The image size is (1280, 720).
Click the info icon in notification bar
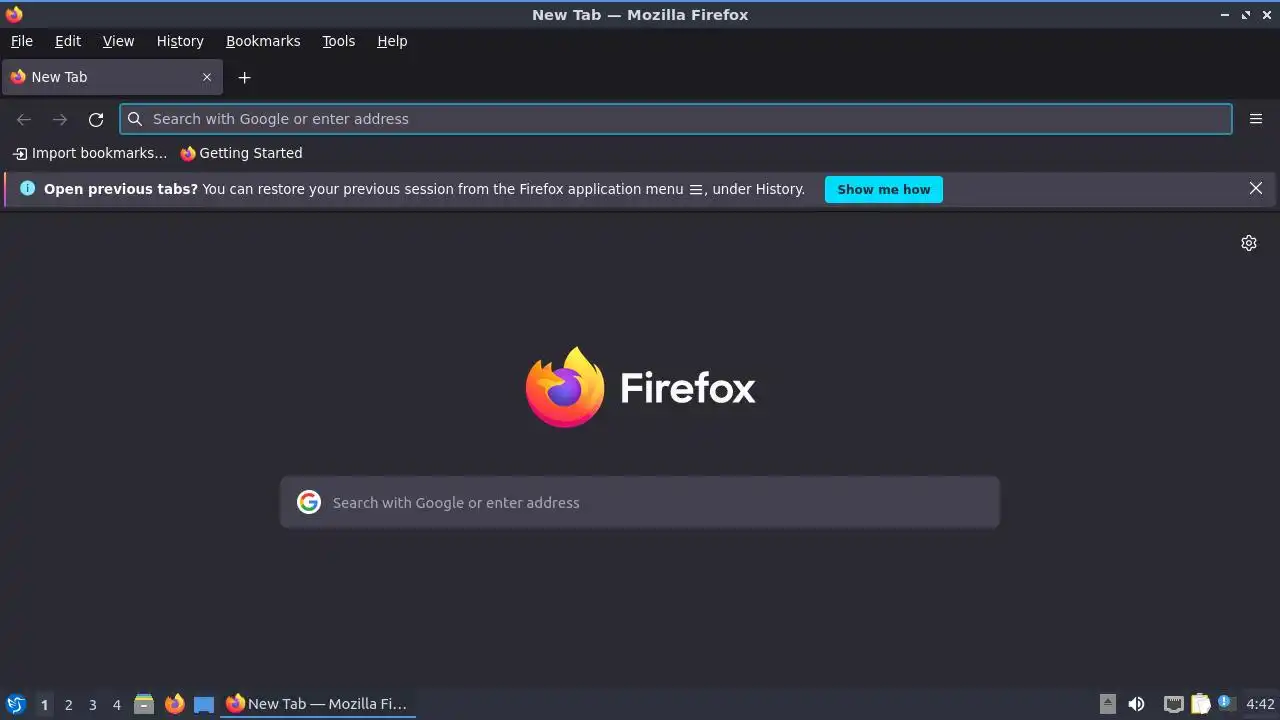(x=27, y=188)
